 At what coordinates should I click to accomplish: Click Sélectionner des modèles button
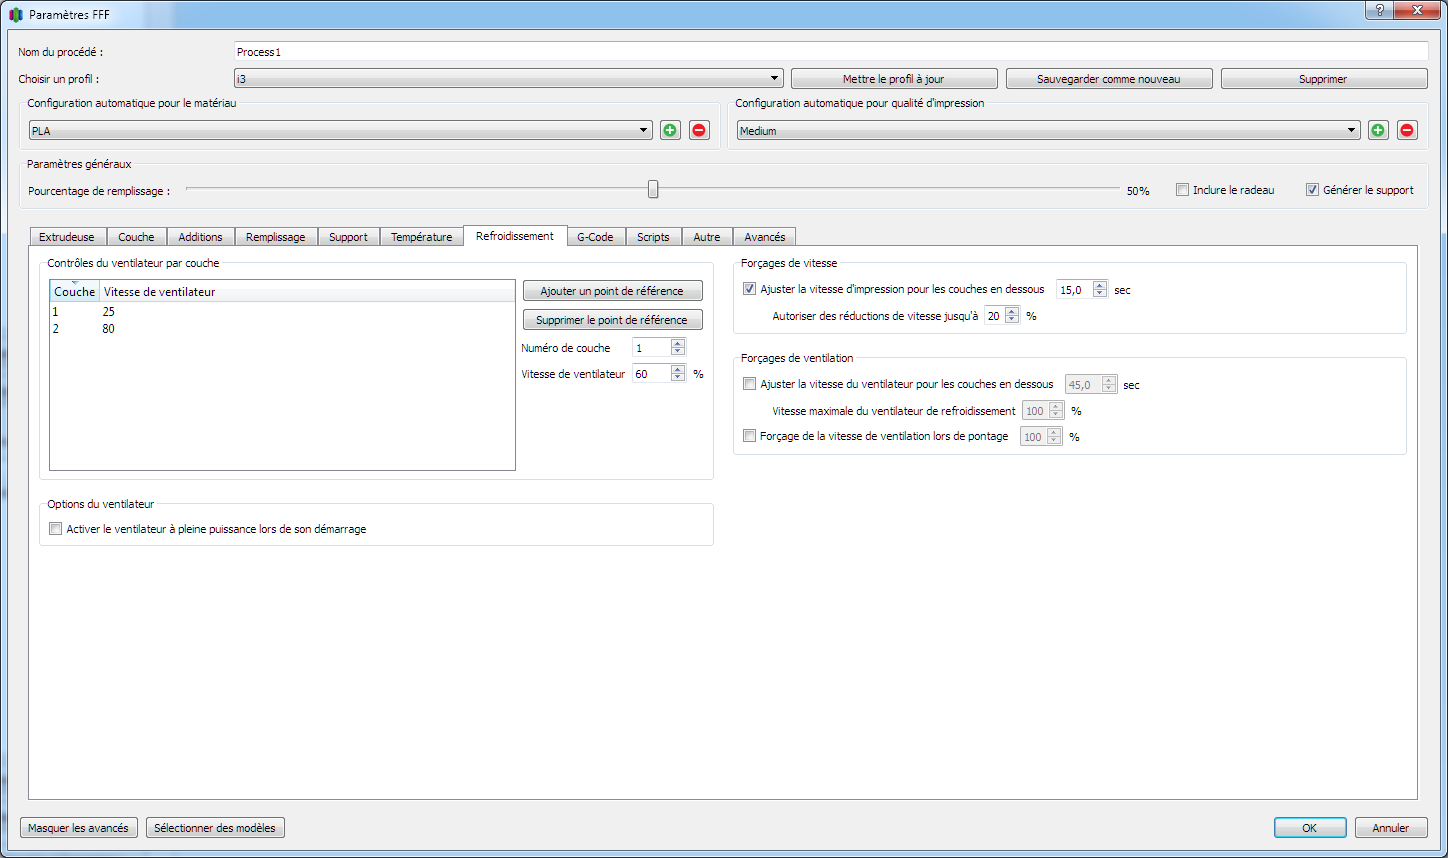(215, 828)
